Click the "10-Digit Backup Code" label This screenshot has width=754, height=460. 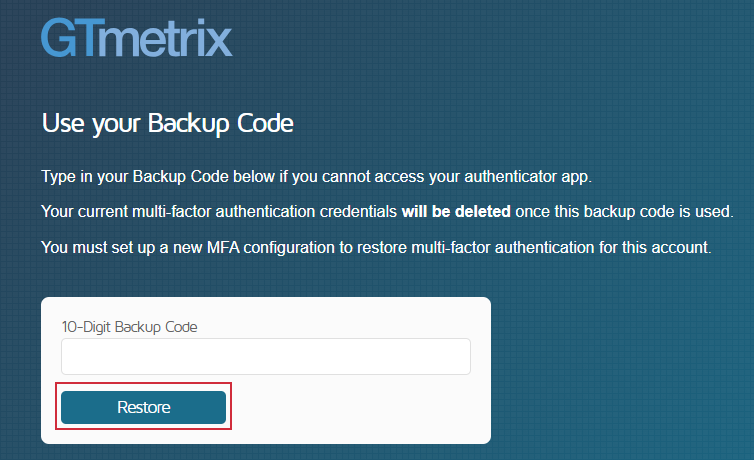129,326
